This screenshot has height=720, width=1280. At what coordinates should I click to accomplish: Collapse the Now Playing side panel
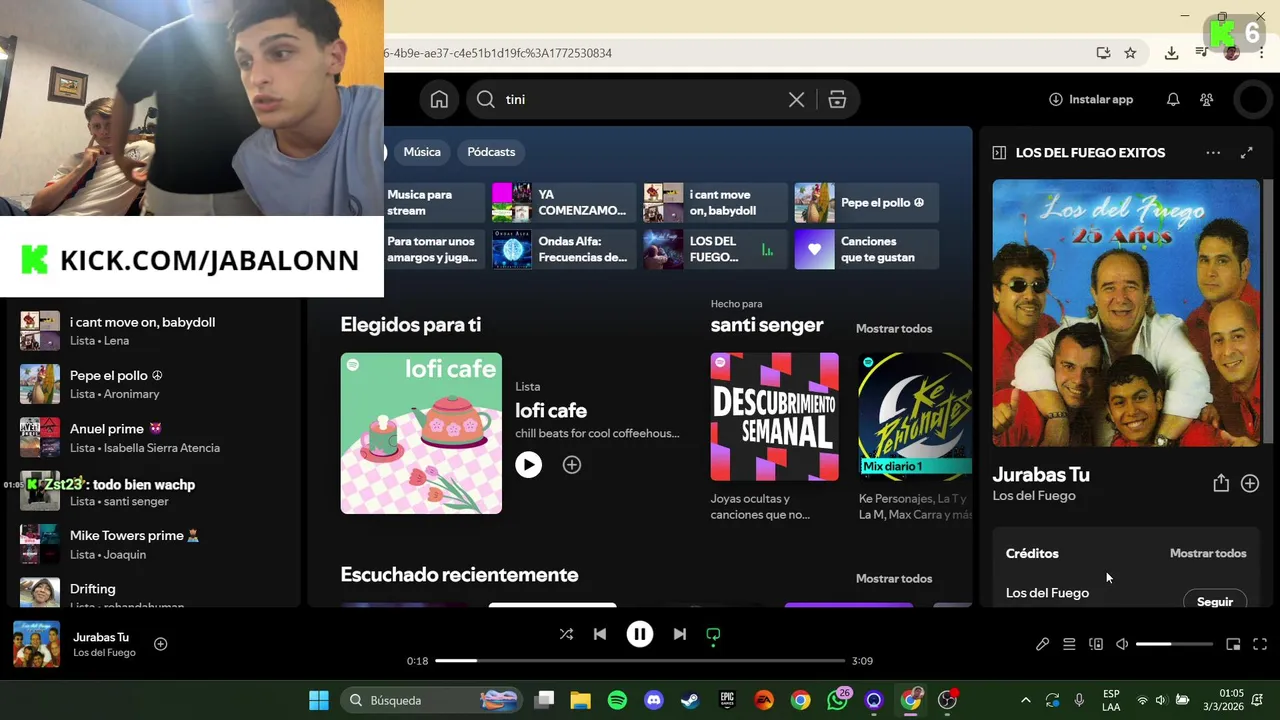999,153
